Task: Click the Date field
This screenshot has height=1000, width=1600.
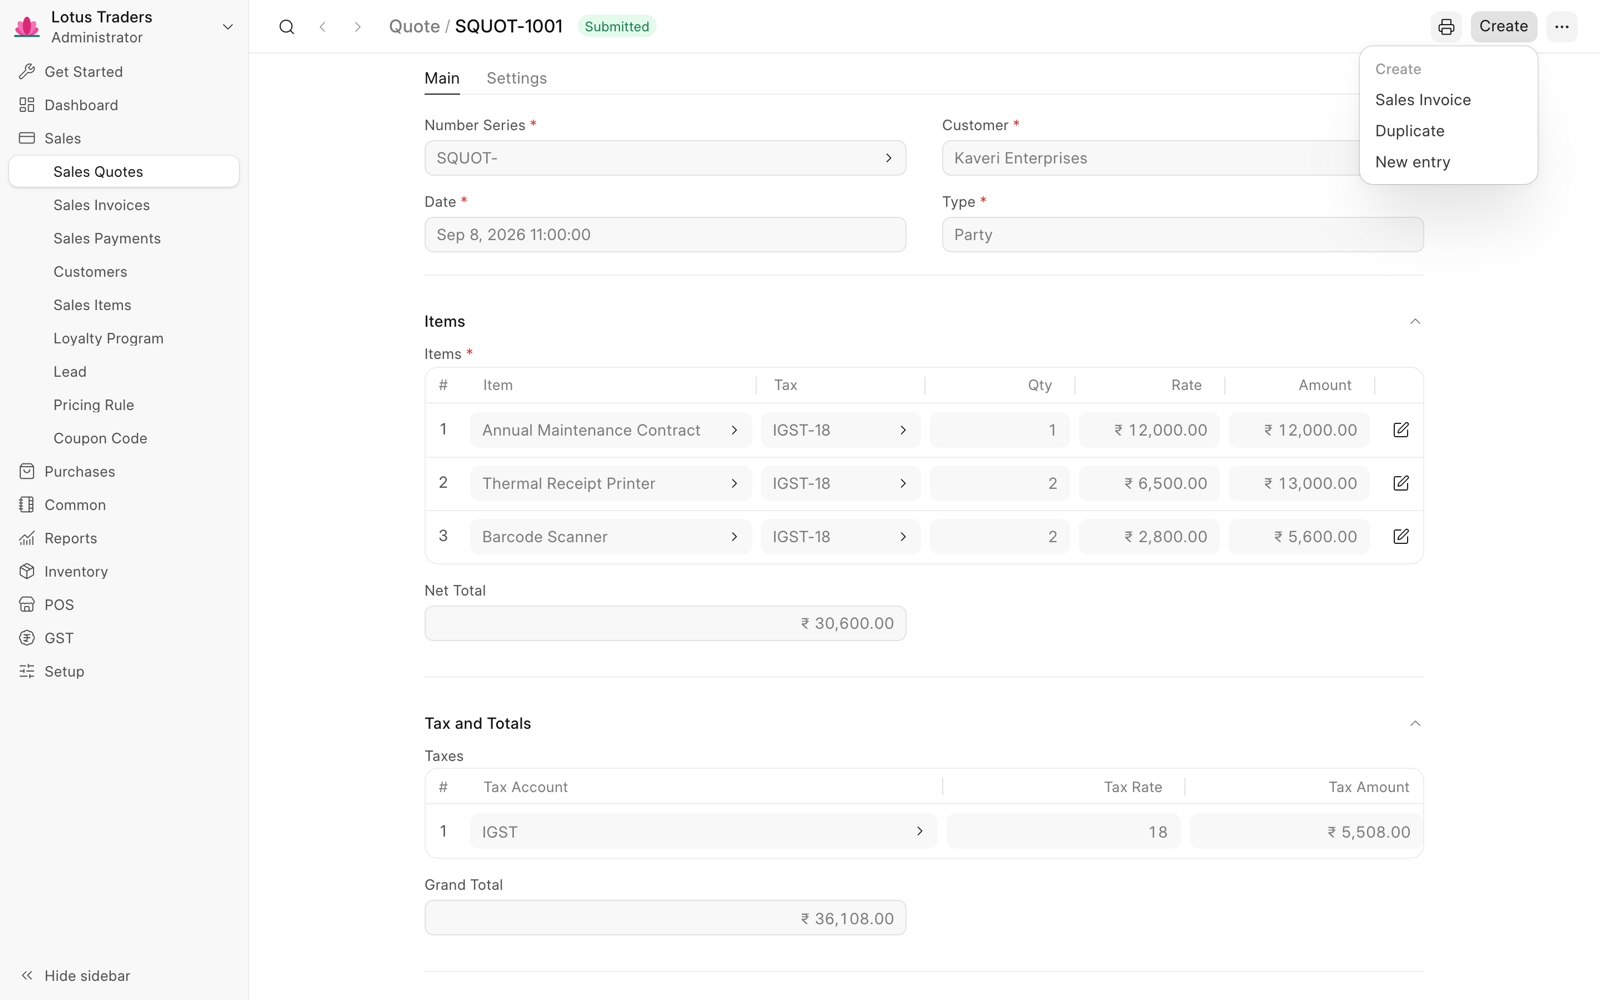Action: [x=665, y=235]
